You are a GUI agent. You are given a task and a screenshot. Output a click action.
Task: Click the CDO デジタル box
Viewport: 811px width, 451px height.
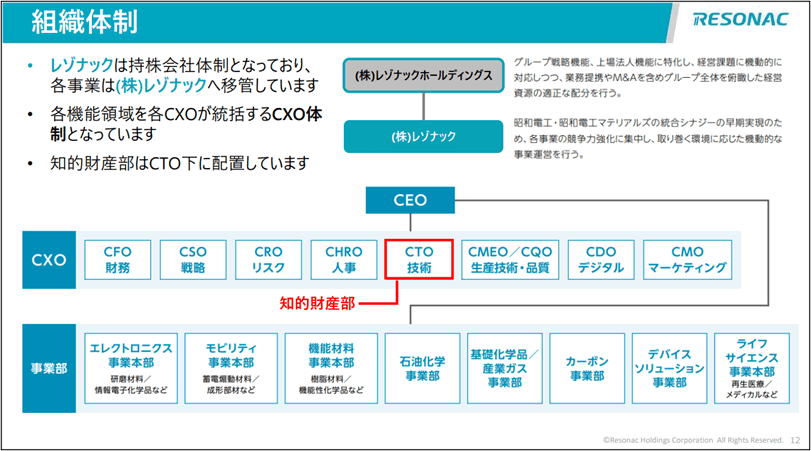[x=600, y=259]
